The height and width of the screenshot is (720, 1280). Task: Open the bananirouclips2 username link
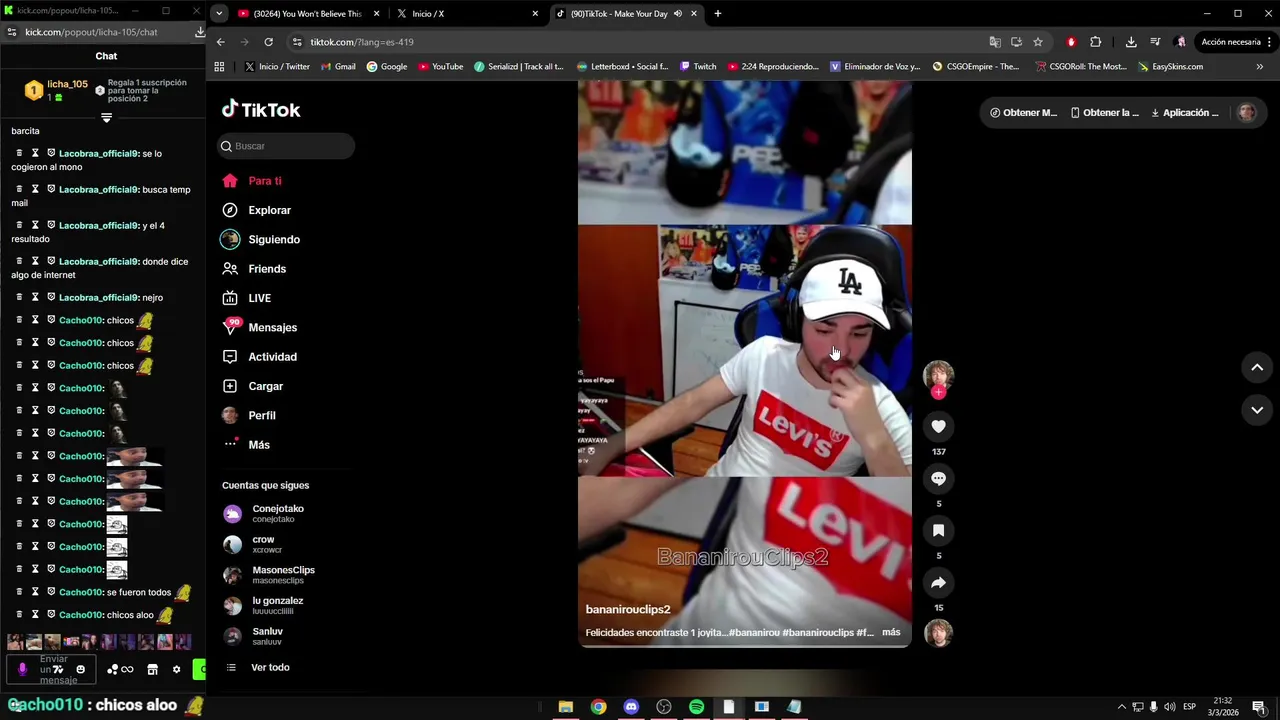pyautogui.click(x=628, y=609)
